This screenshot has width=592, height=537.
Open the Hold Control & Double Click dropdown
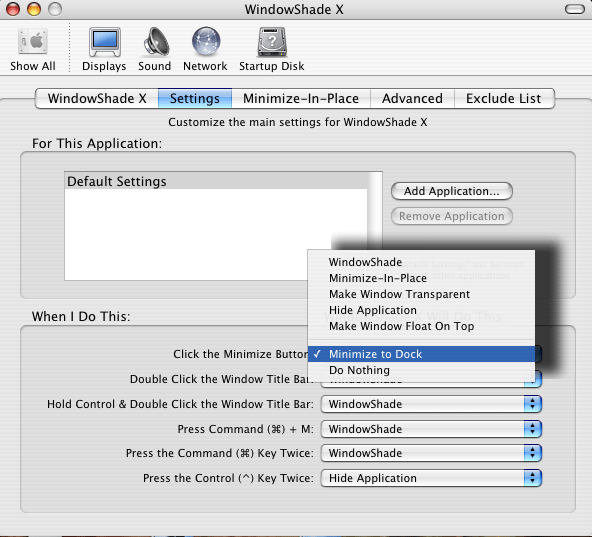click(431, 404)
